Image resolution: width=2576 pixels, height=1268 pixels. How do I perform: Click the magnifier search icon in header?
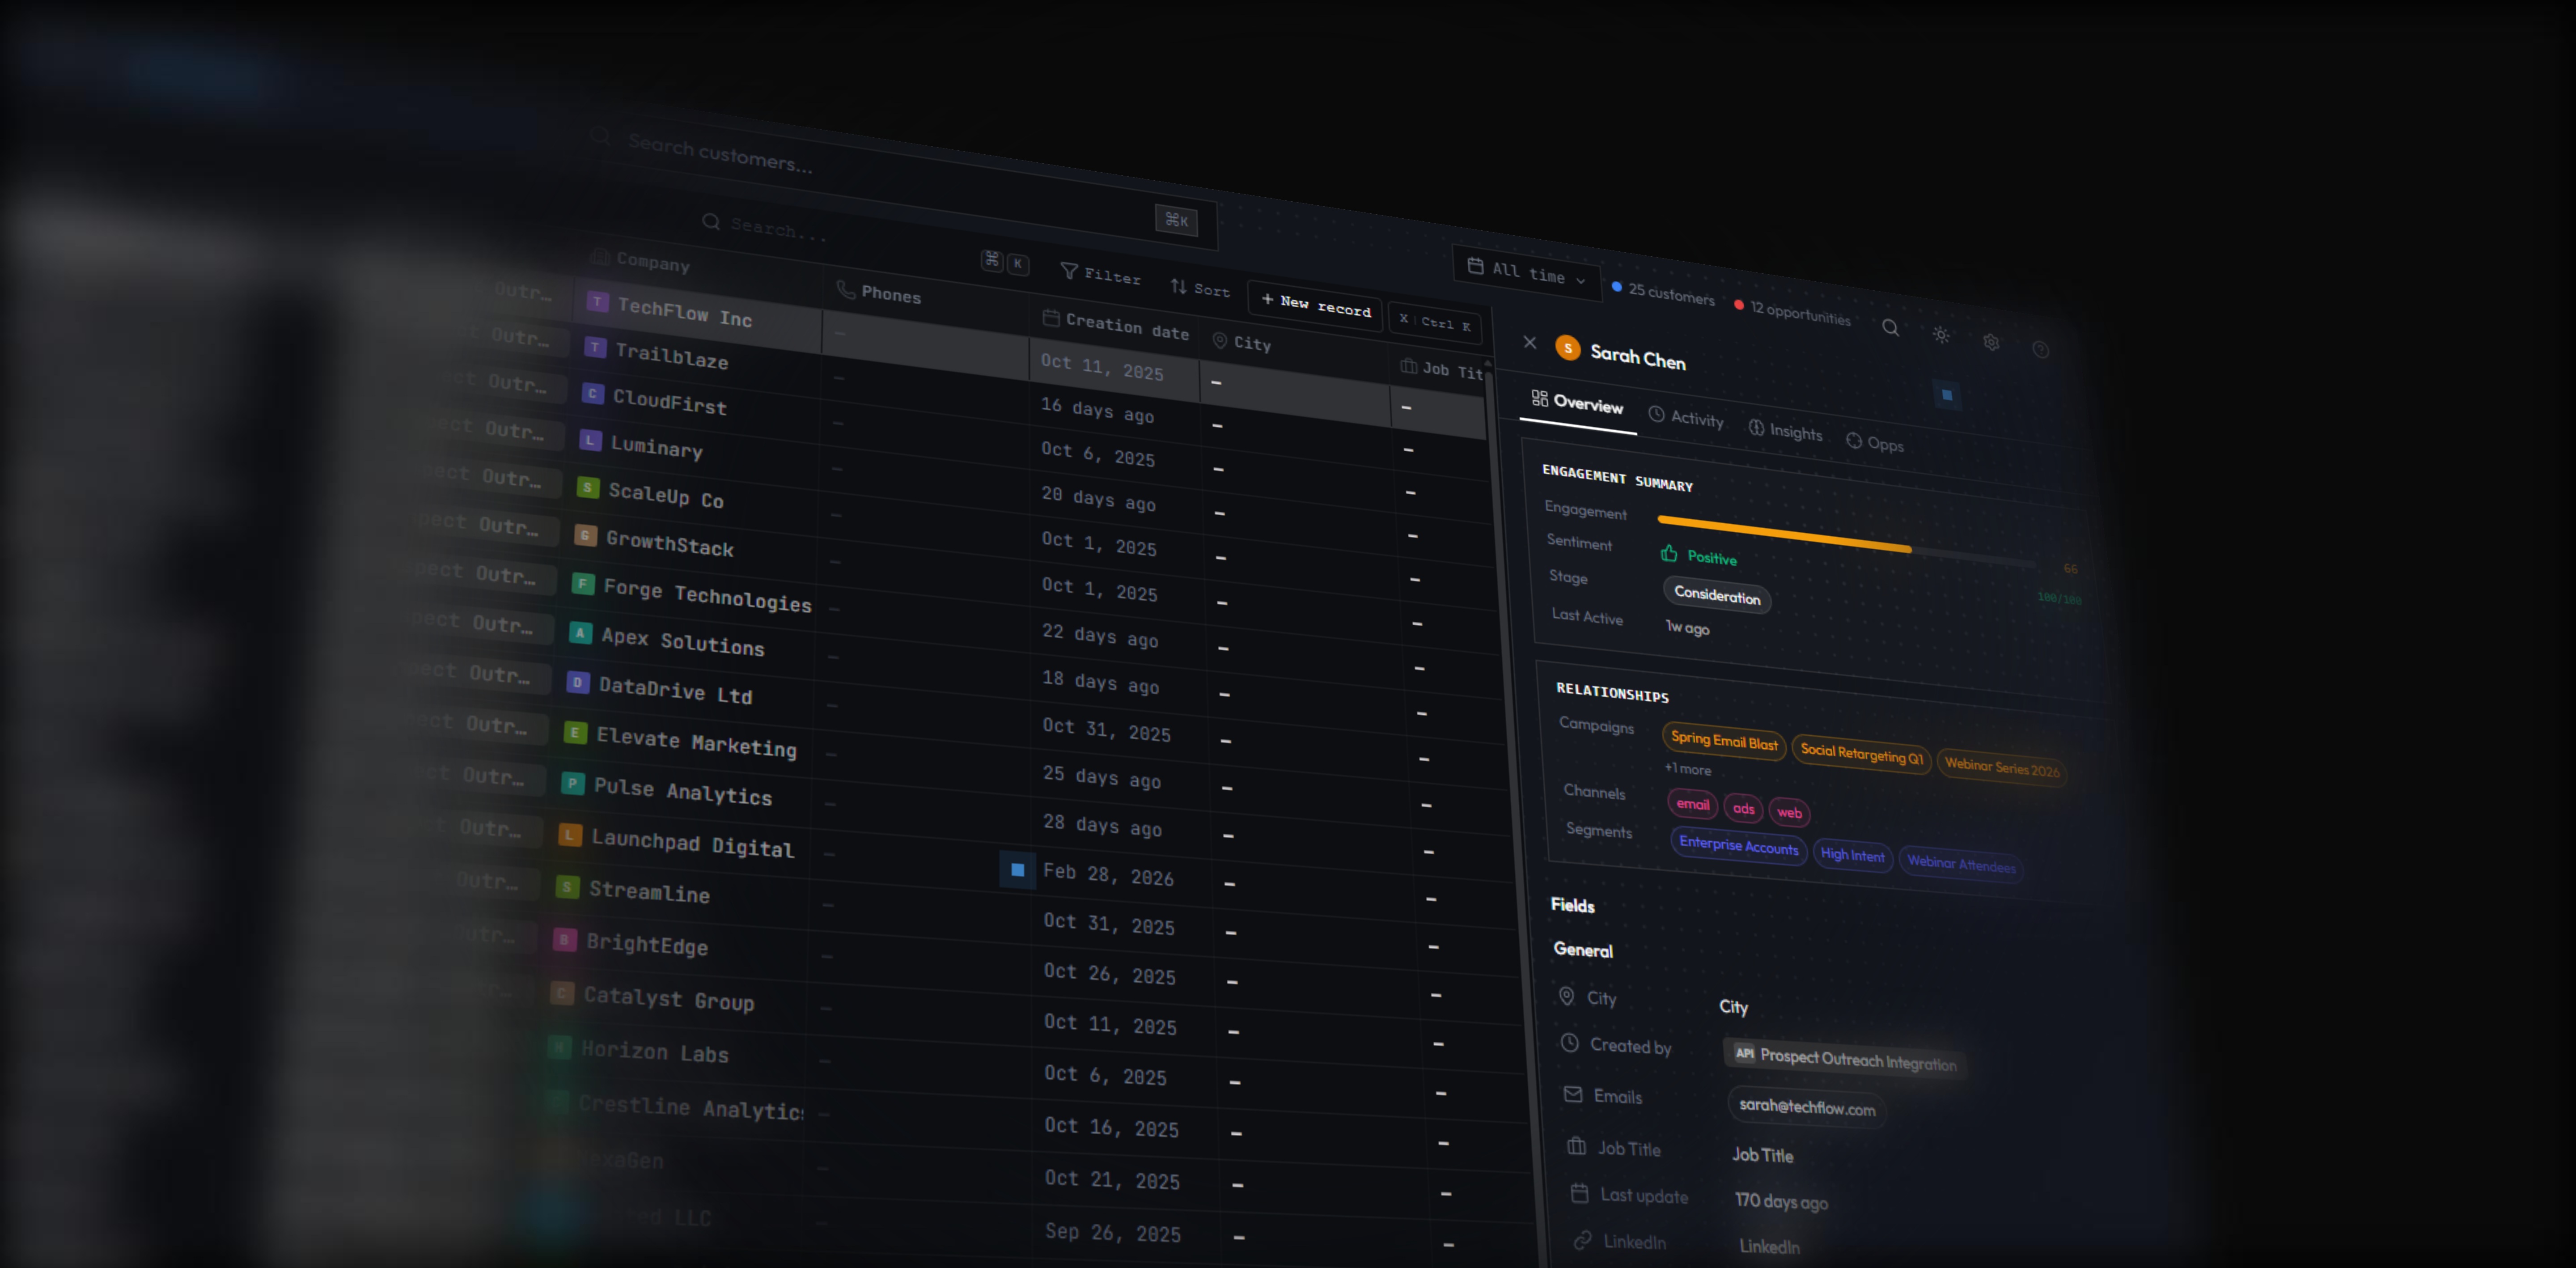1890,327
